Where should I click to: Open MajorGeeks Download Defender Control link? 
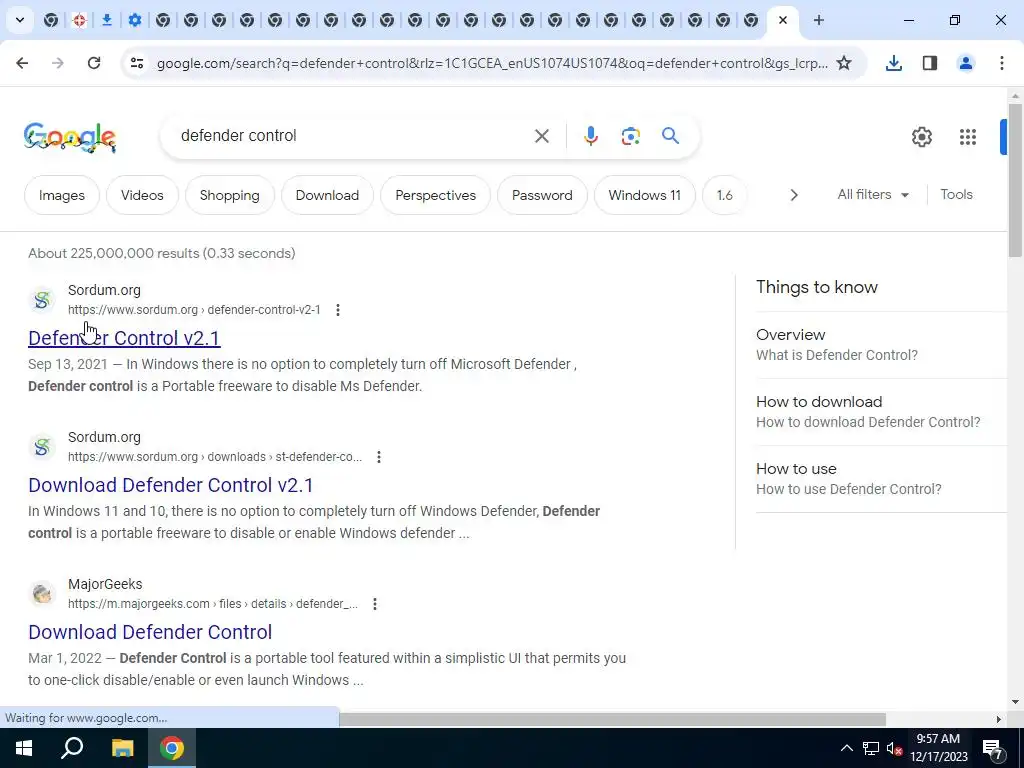(x=150, y=632)
